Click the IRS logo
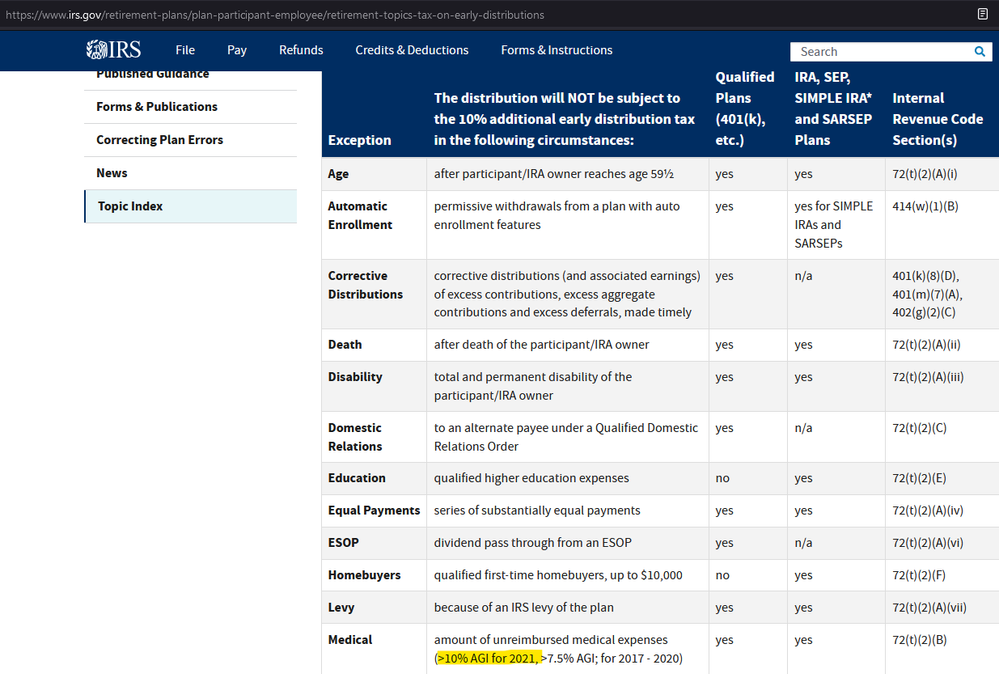 113,50
